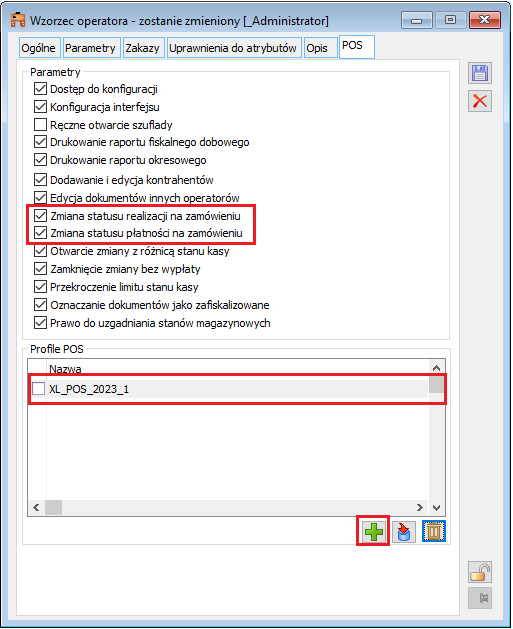Open the Zakazy tab
Screen dimensions: 513x629
[143, 48]
